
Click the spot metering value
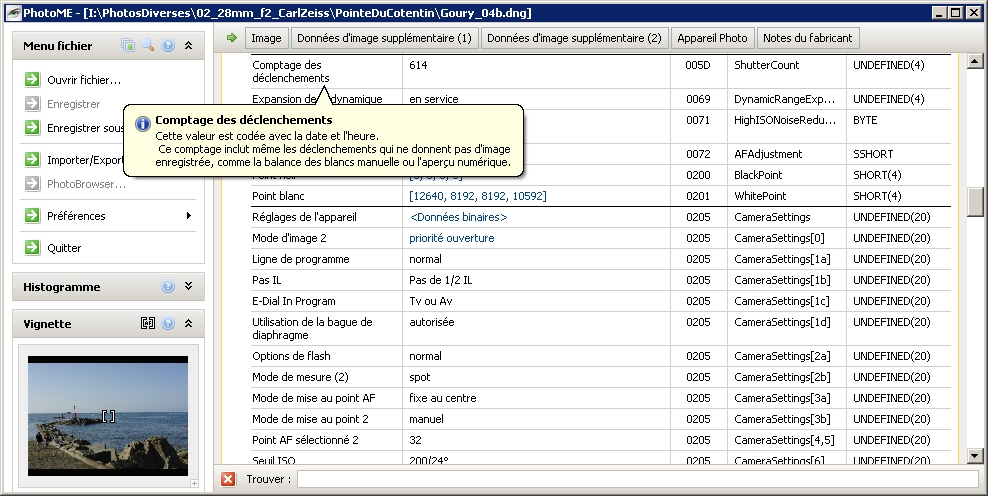[x=420, y=377]
